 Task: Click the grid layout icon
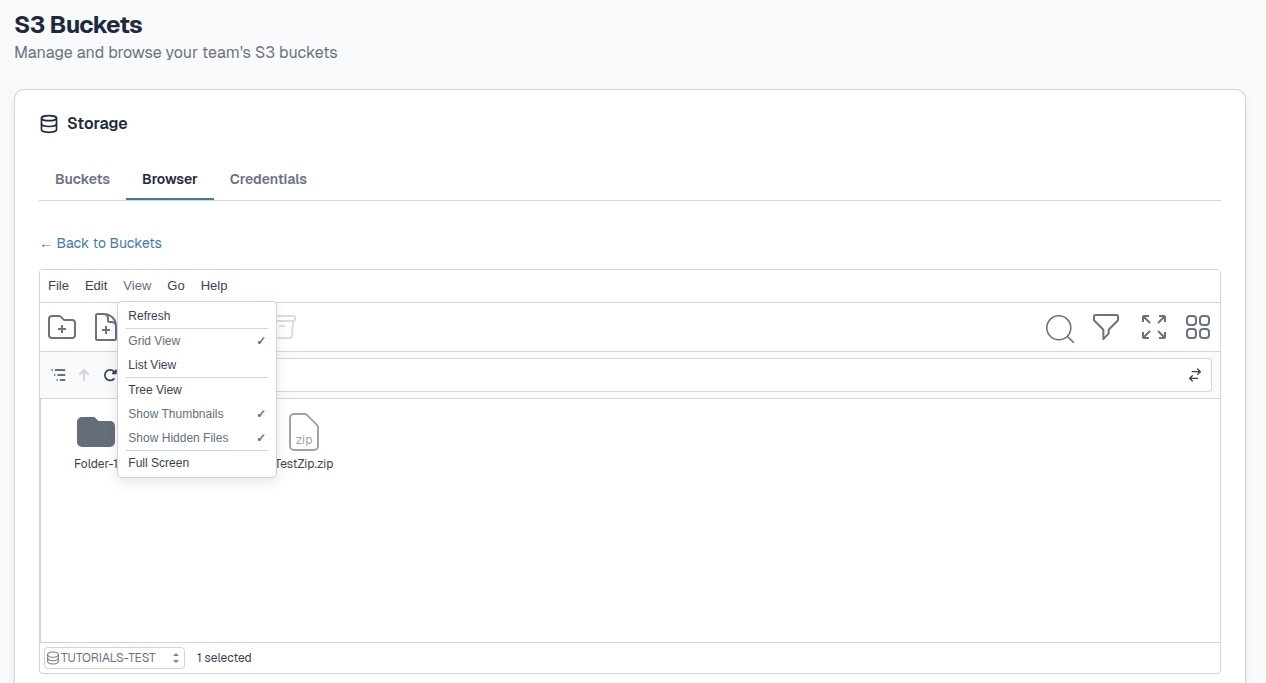click(x=1197, y=327)
